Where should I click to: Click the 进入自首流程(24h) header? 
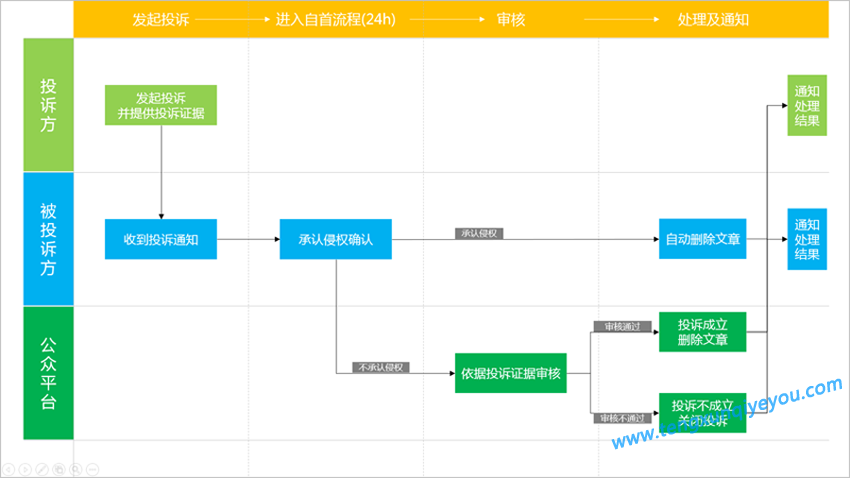(336, 20)
